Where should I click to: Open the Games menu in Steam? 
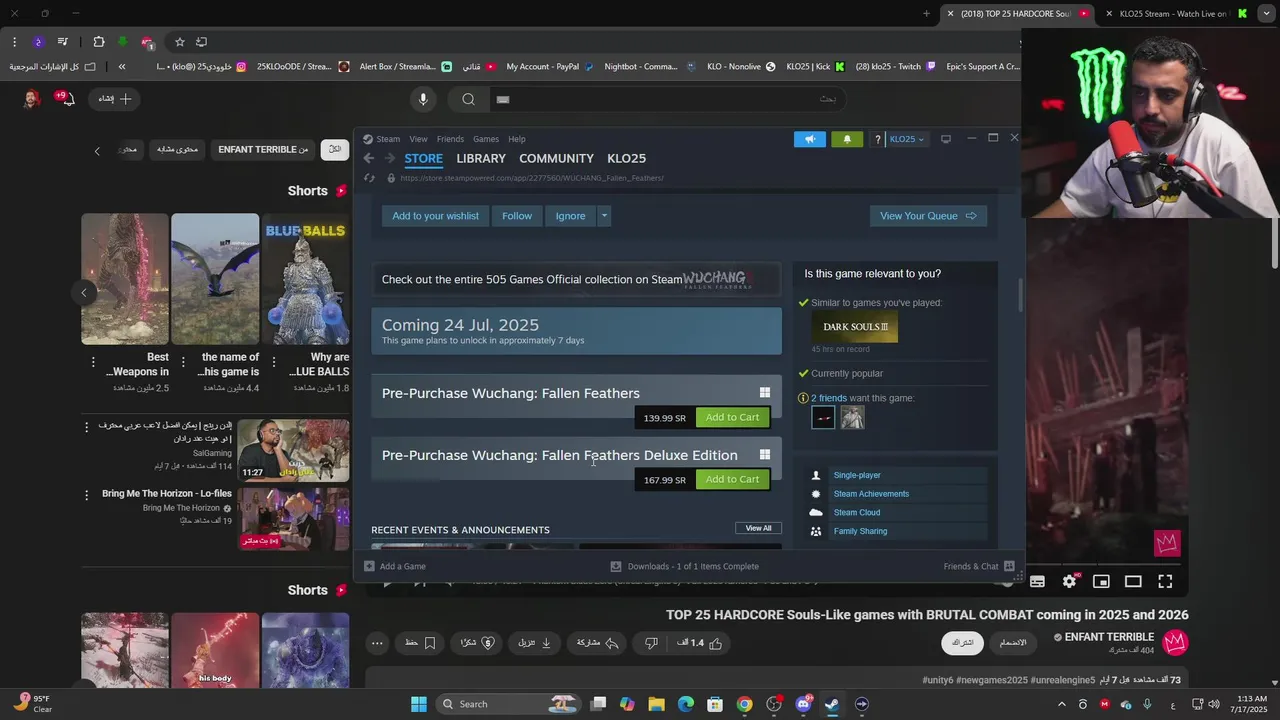tap(486, 139)
